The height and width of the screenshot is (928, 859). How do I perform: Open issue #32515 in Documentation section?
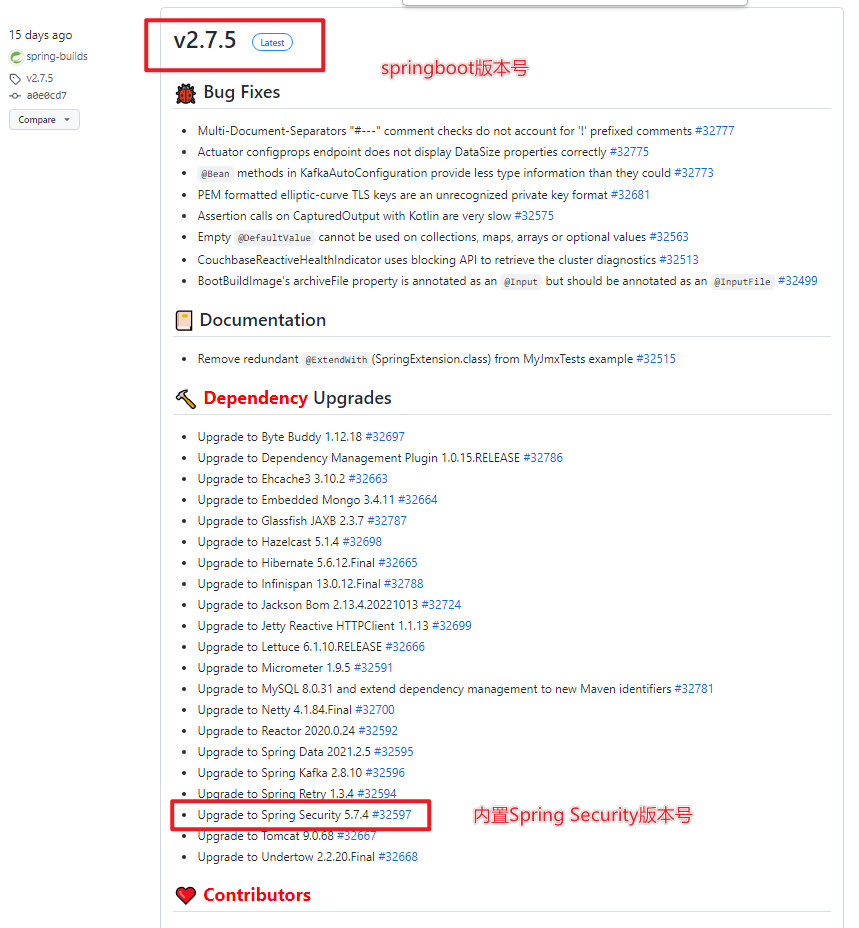tap(656, 359)
